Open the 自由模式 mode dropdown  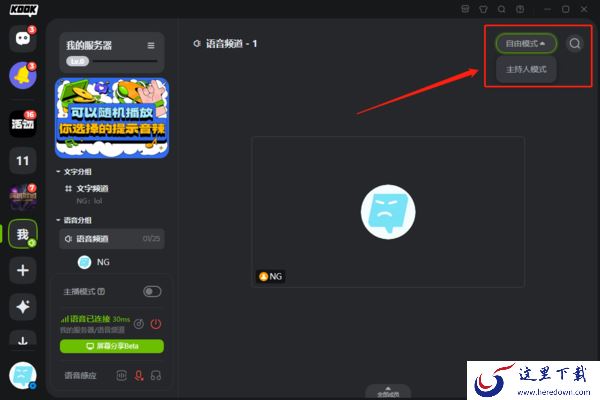pyautogui.click(x=526, y=44)
